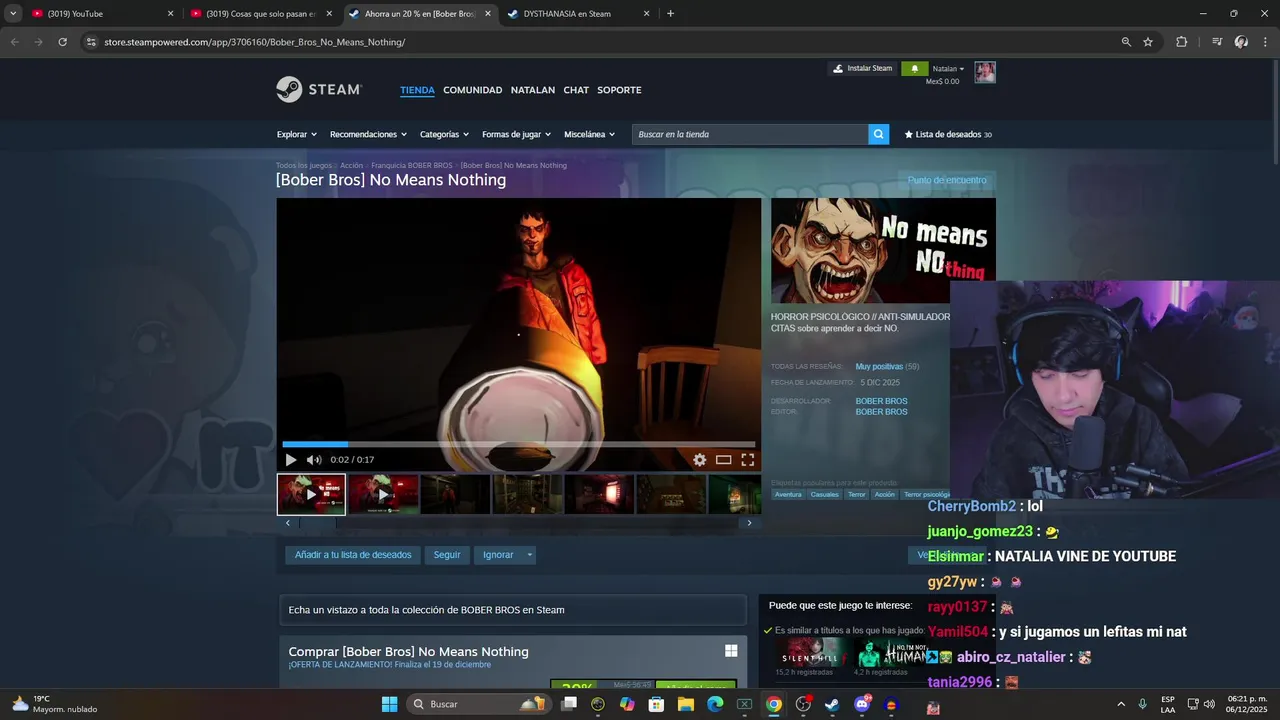The image size is (1280, 720).
Task: Click the Windows Start button
Action: coord(389,704)
